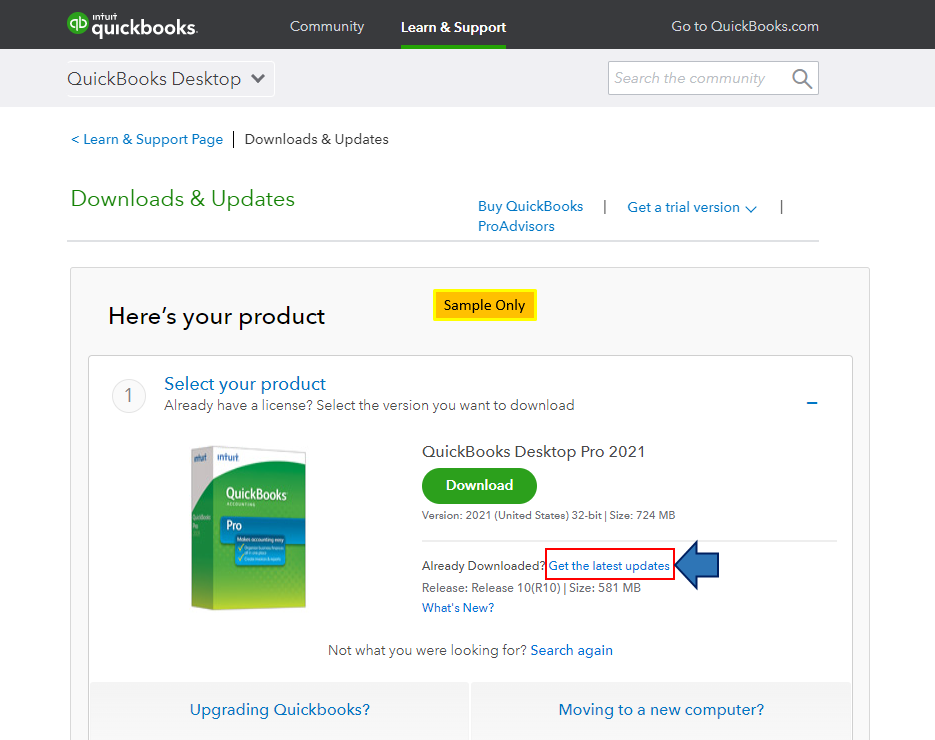The height and width of the screenshot is (740, 935).
Task: Open the ProAdvisors page
Action: 515,226
